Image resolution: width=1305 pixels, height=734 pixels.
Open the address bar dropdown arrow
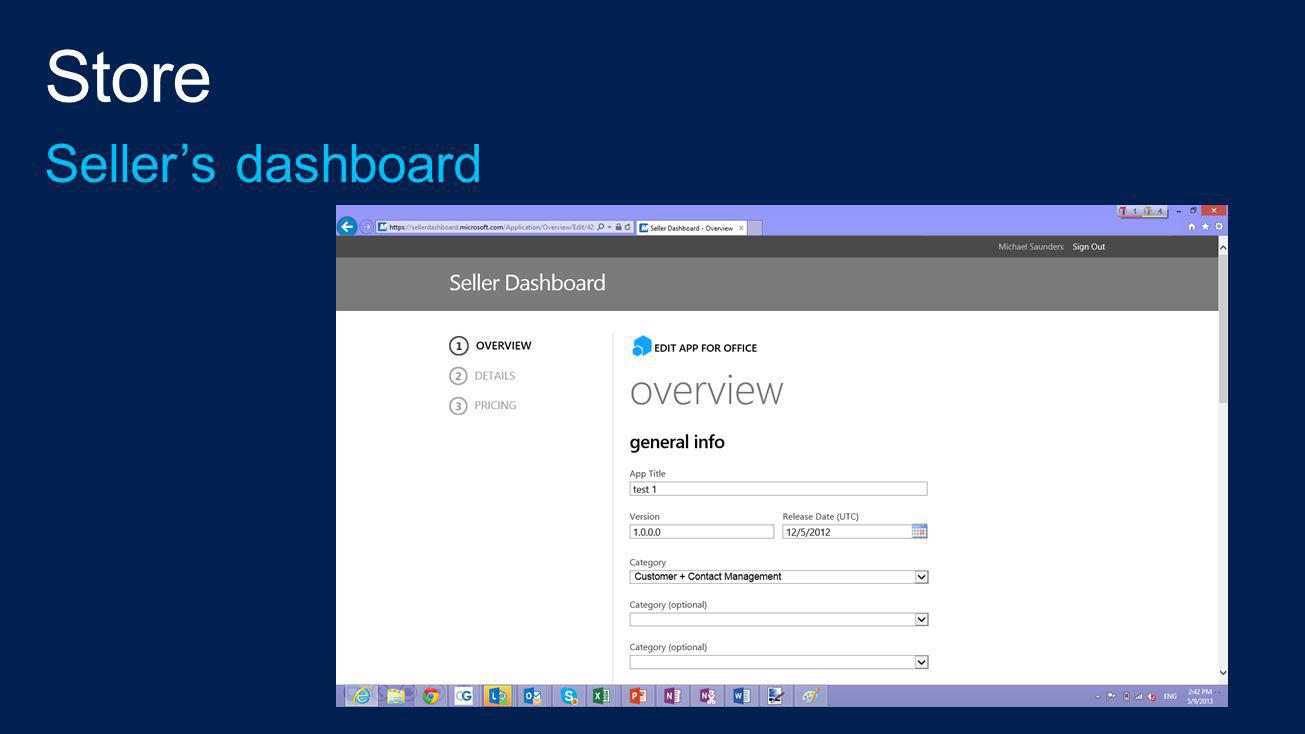609,227
